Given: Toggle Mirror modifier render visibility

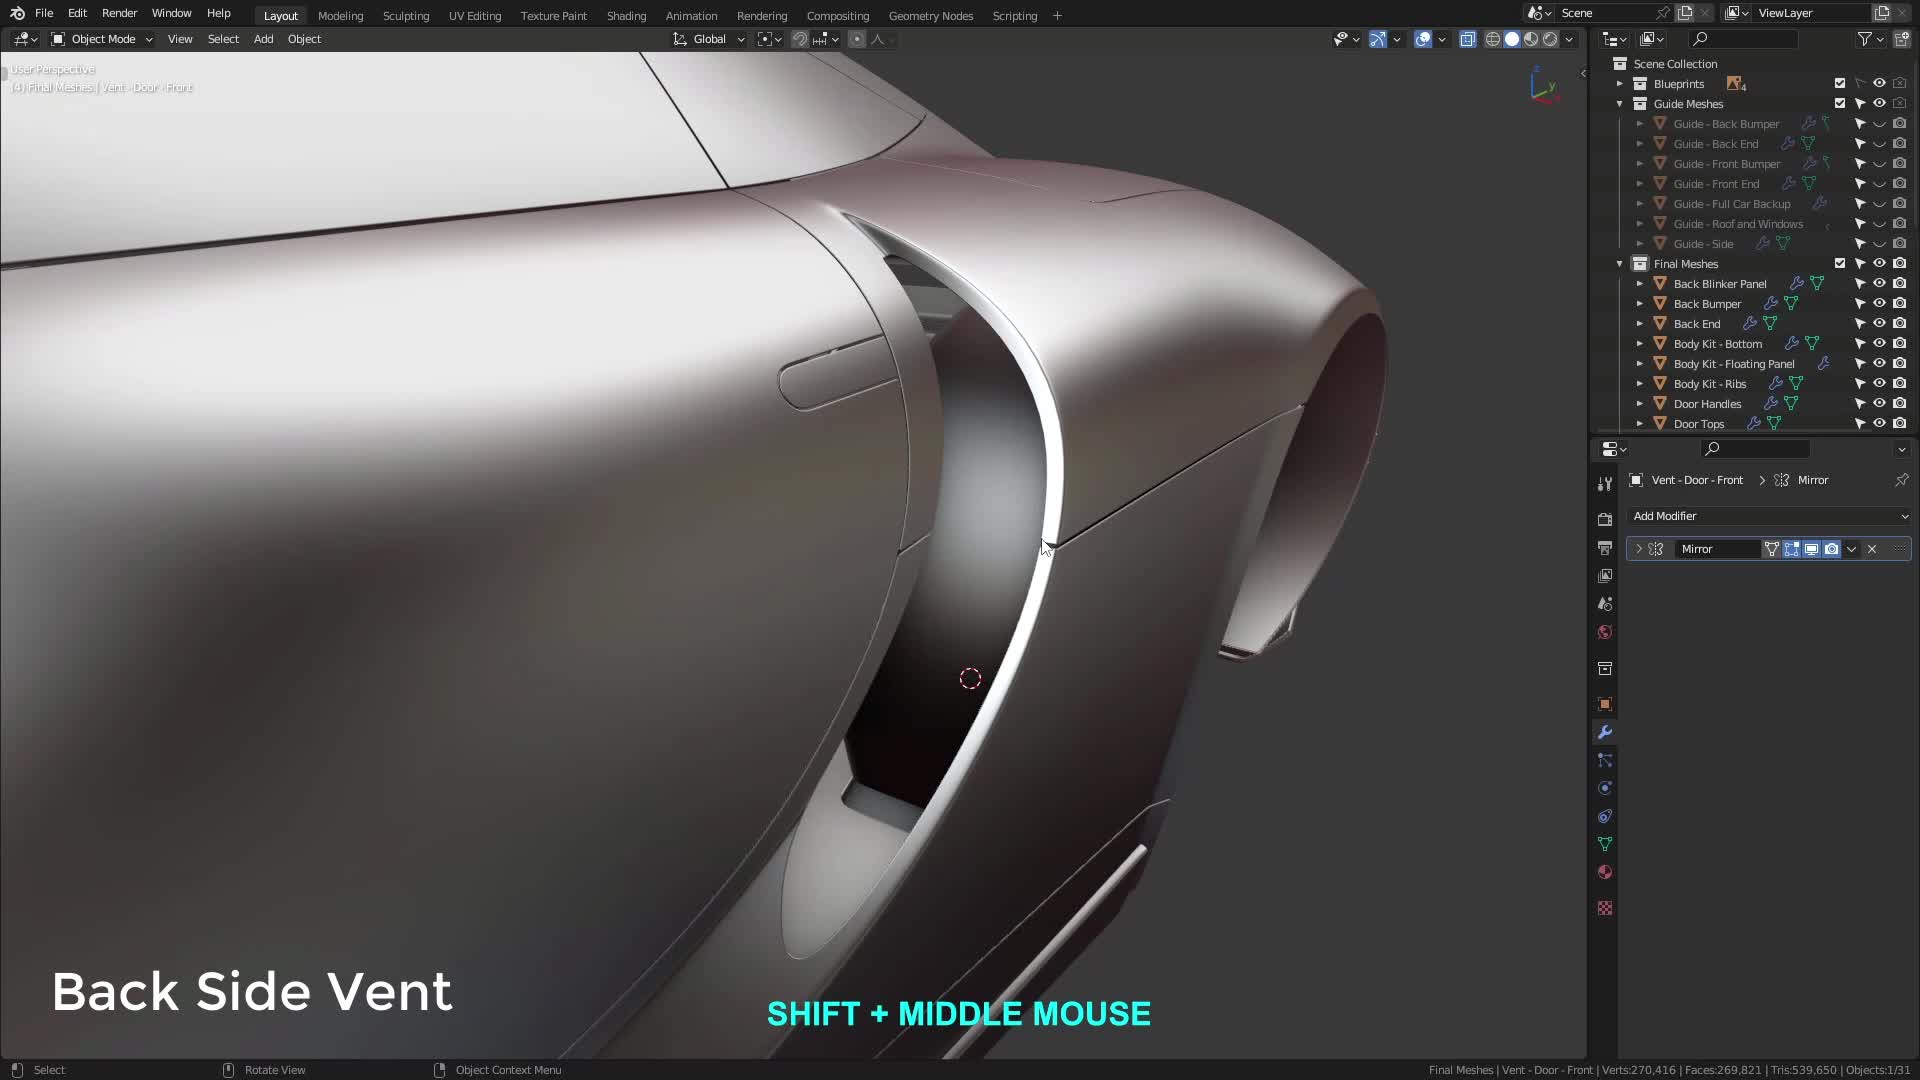Looking at the screenshot, I should pyautogui.click(x=1831, y=549).
